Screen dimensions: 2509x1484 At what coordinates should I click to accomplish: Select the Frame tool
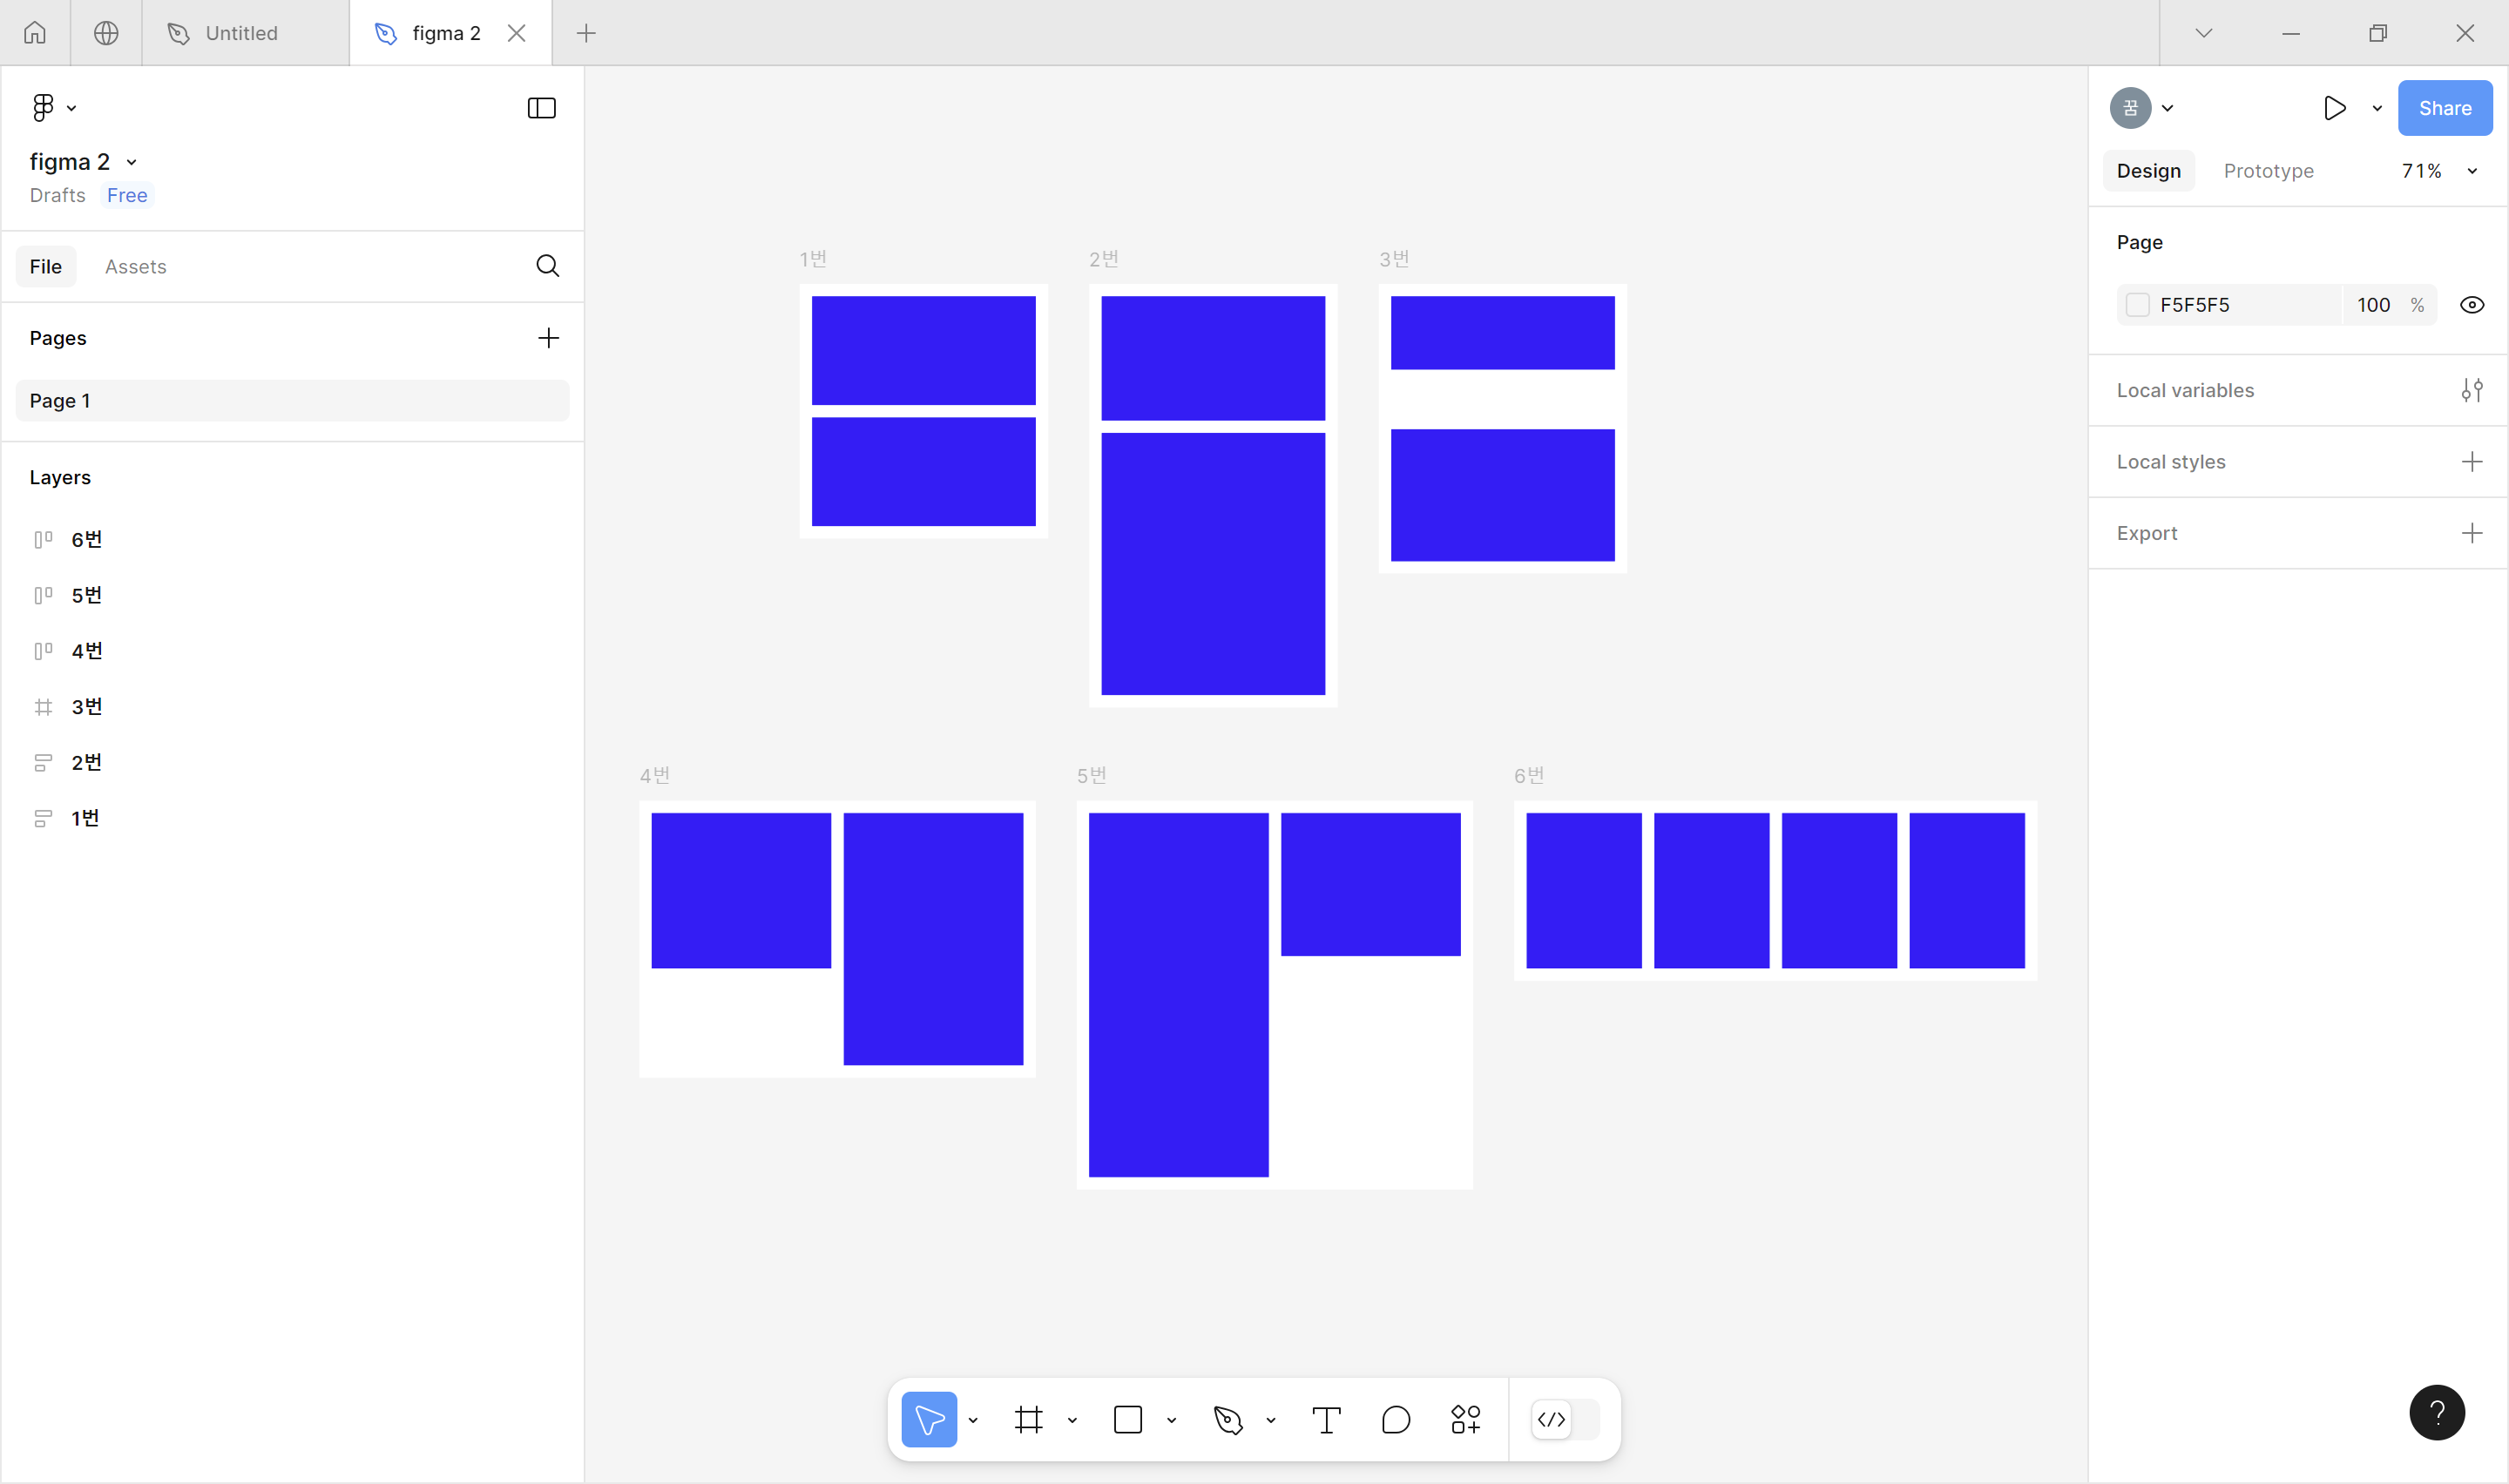click(x=1028, y=1419)
